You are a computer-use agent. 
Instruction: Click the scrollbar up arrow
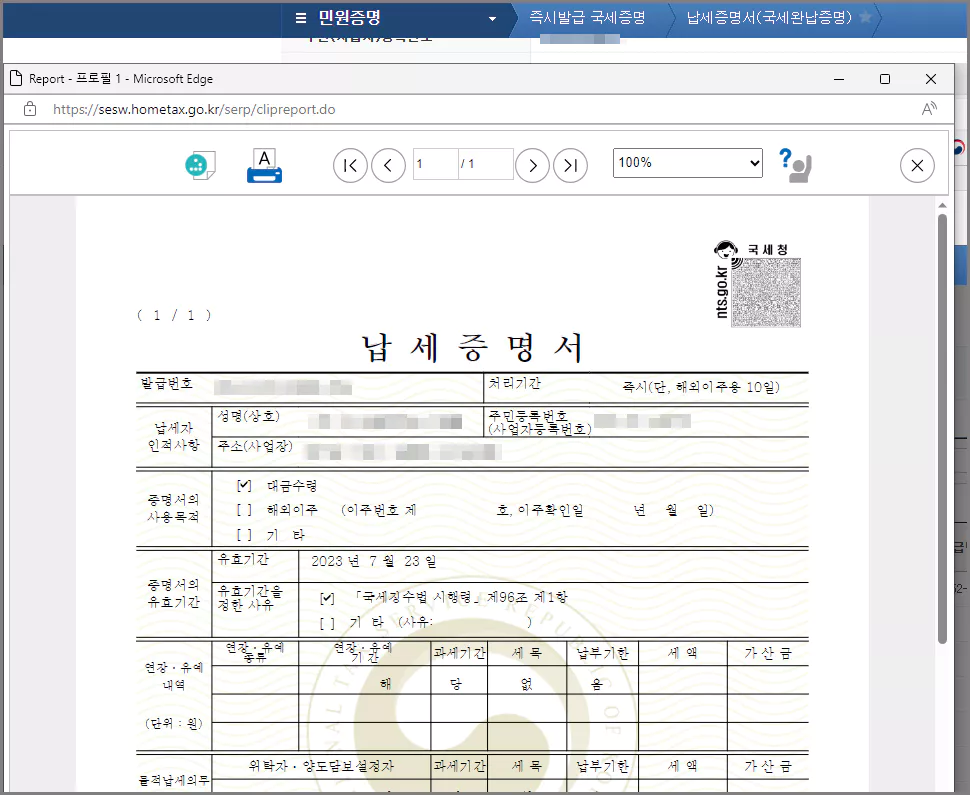(942, 205)
